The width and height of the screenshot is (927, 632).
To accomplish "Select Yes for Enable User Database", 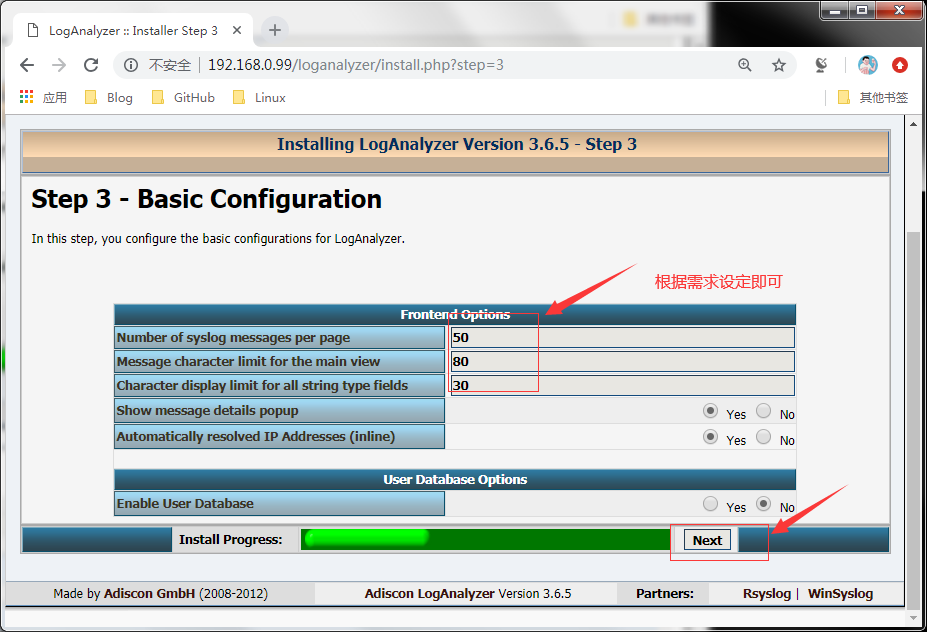I will pos(711,504).
